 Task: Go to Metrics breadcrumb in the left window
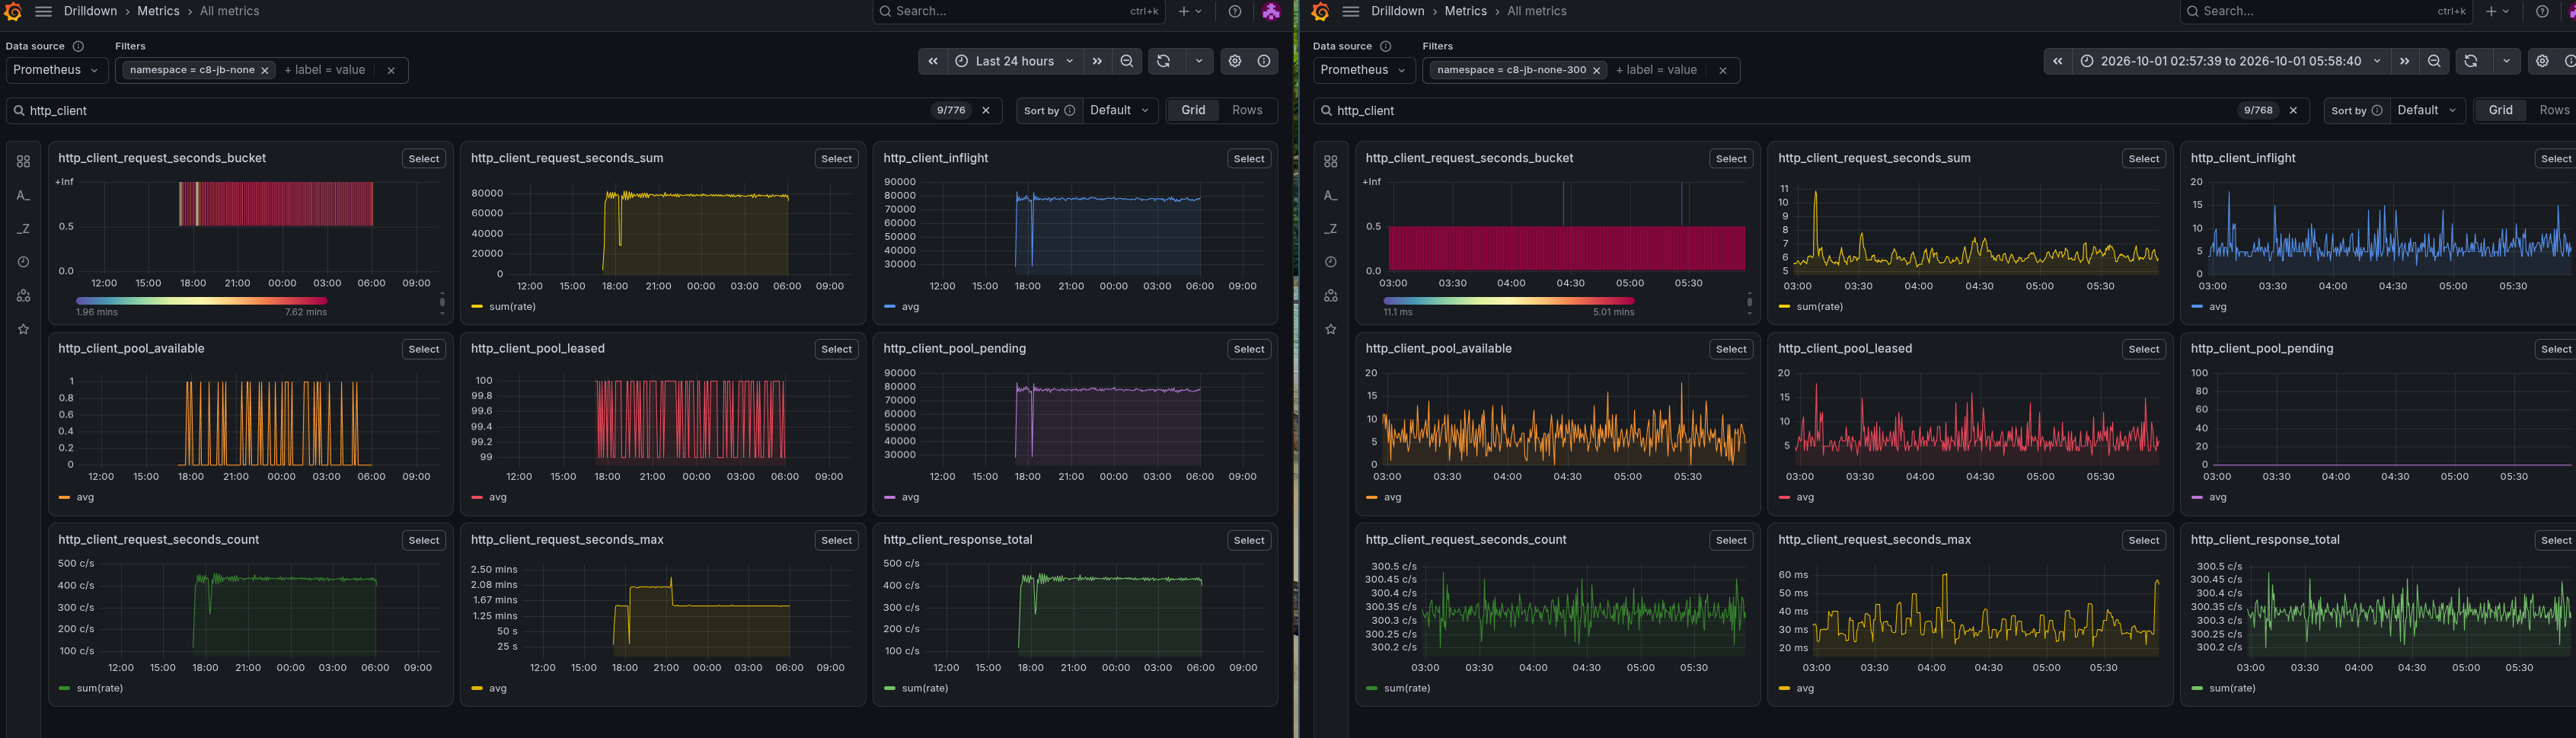pos(158,11)
